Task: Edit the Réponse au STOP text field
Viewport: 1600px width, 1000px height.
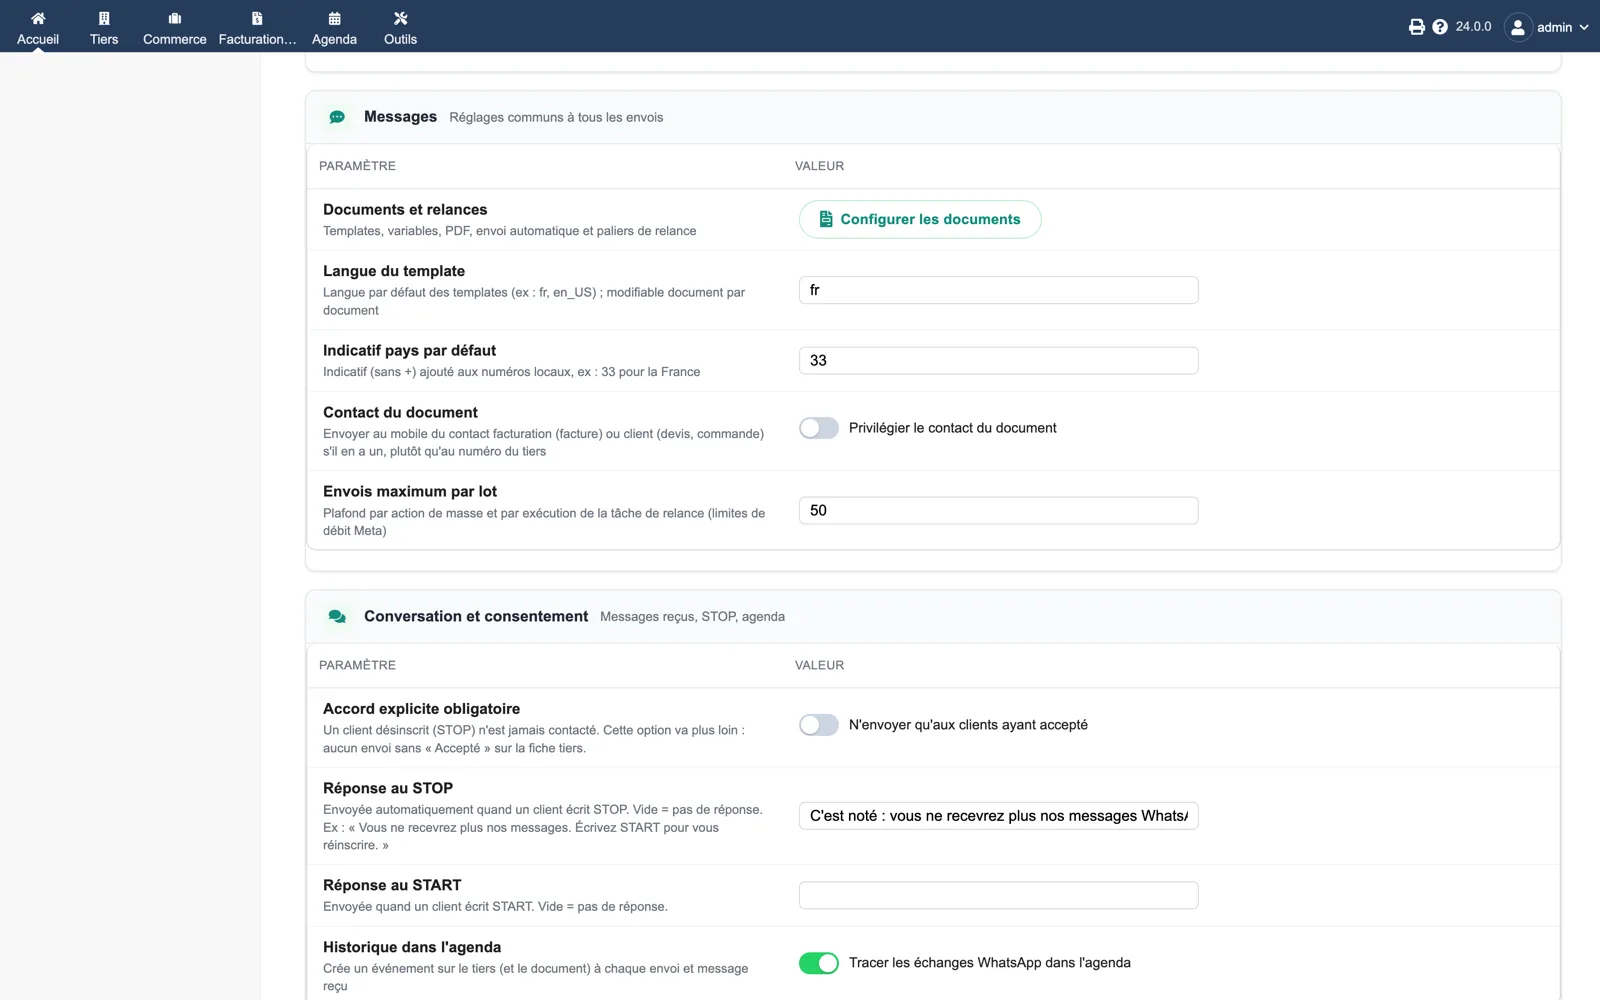Action: pos(998,816)
